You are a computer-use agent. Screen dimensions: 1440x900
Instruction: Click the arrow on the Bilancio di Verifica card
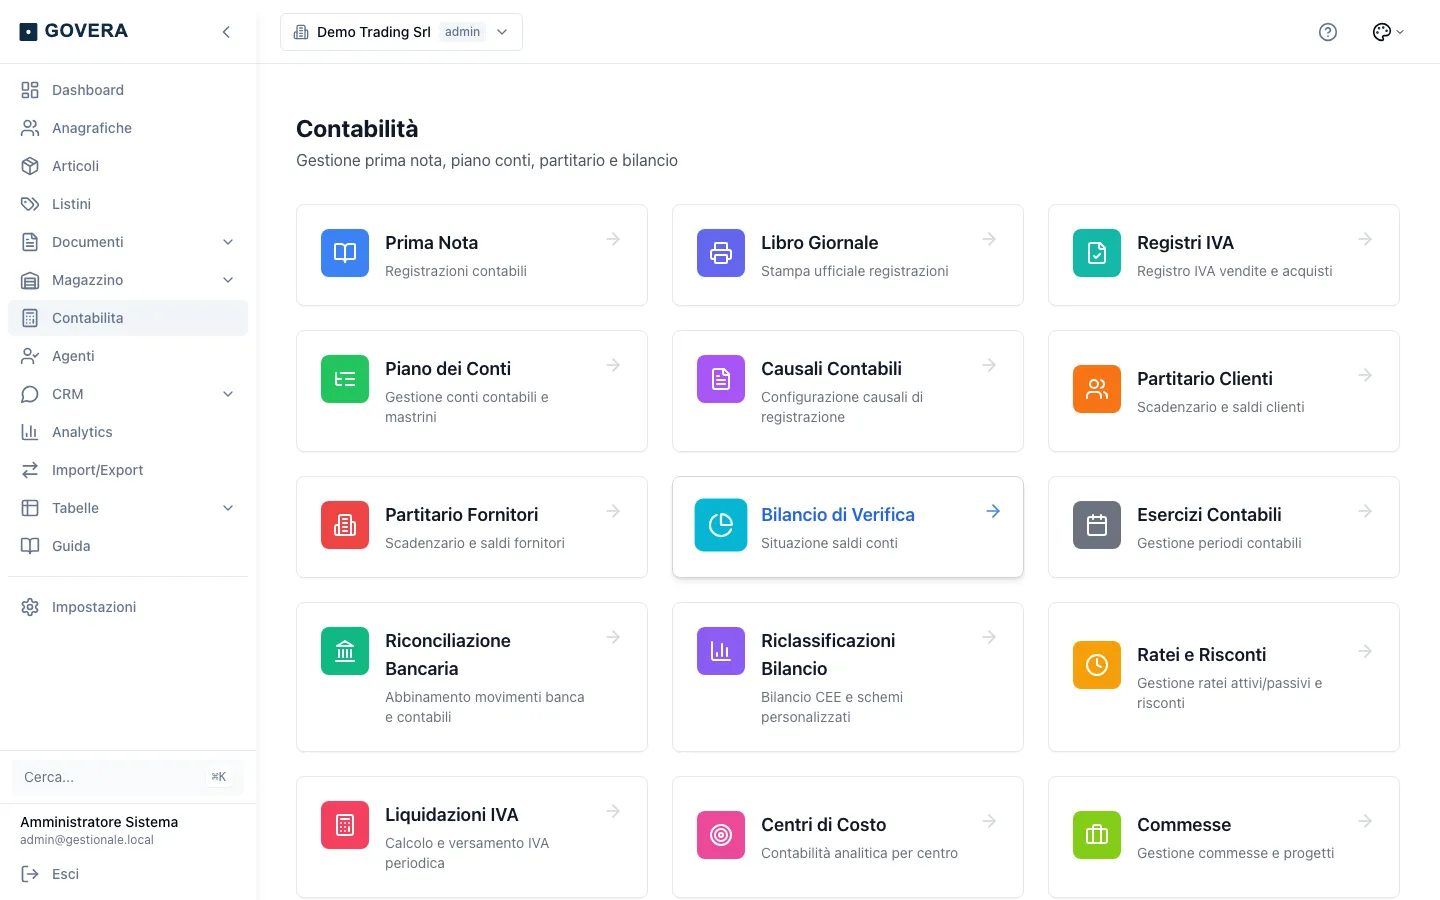(x=993, y=511)
